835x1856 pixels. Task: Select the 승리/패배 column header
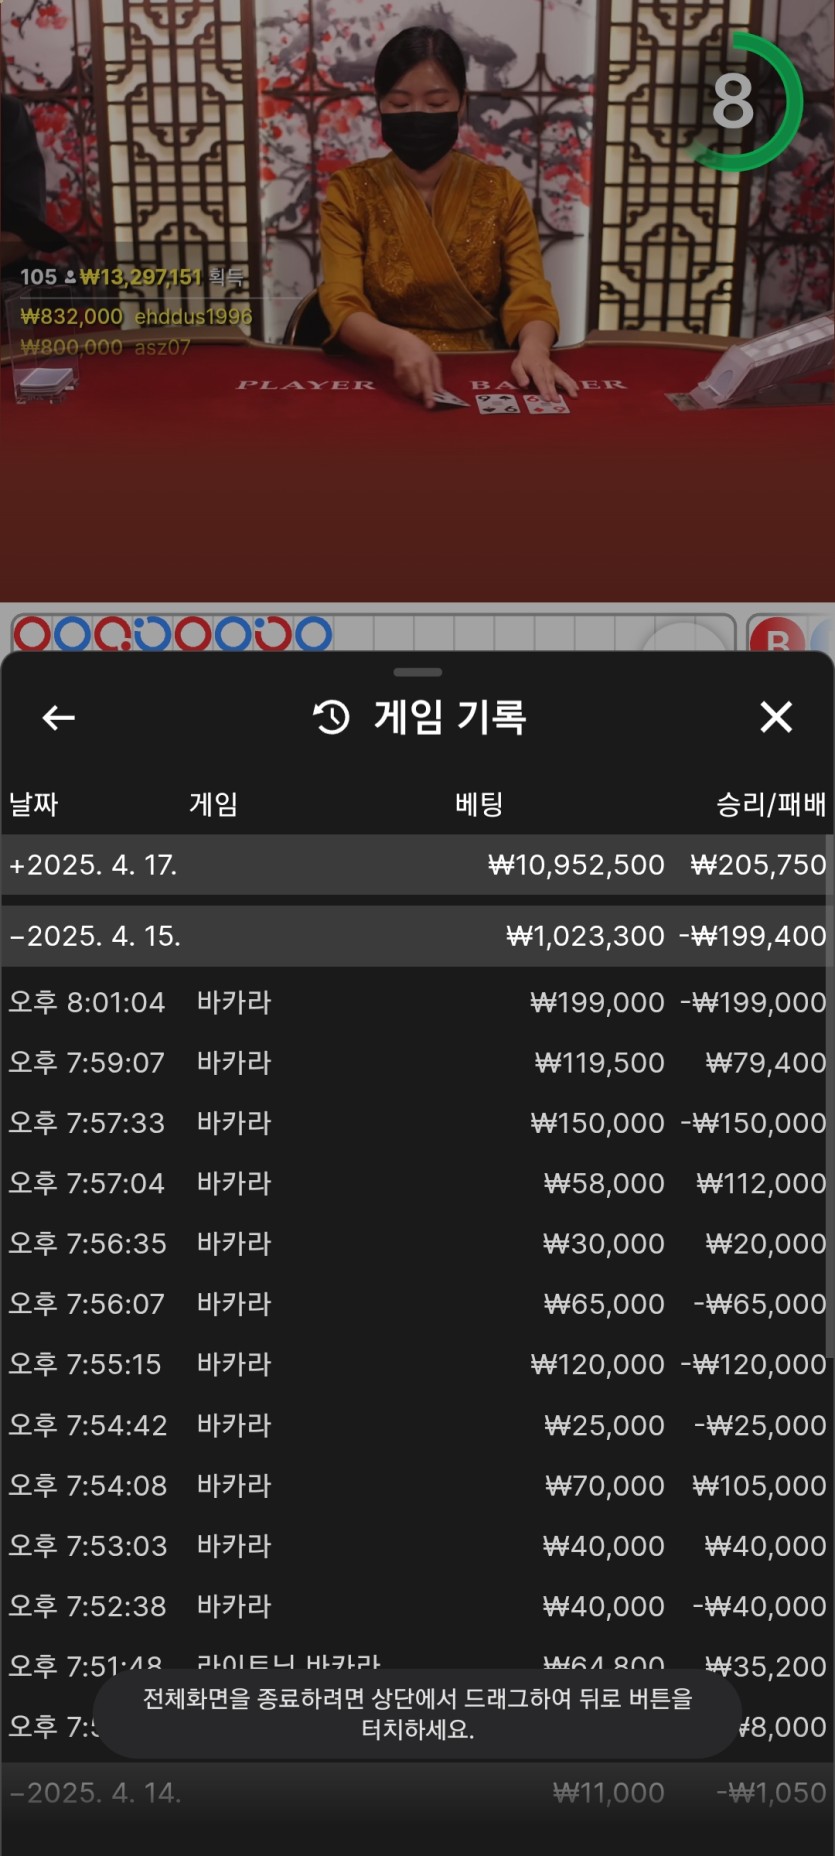(770, 804)
